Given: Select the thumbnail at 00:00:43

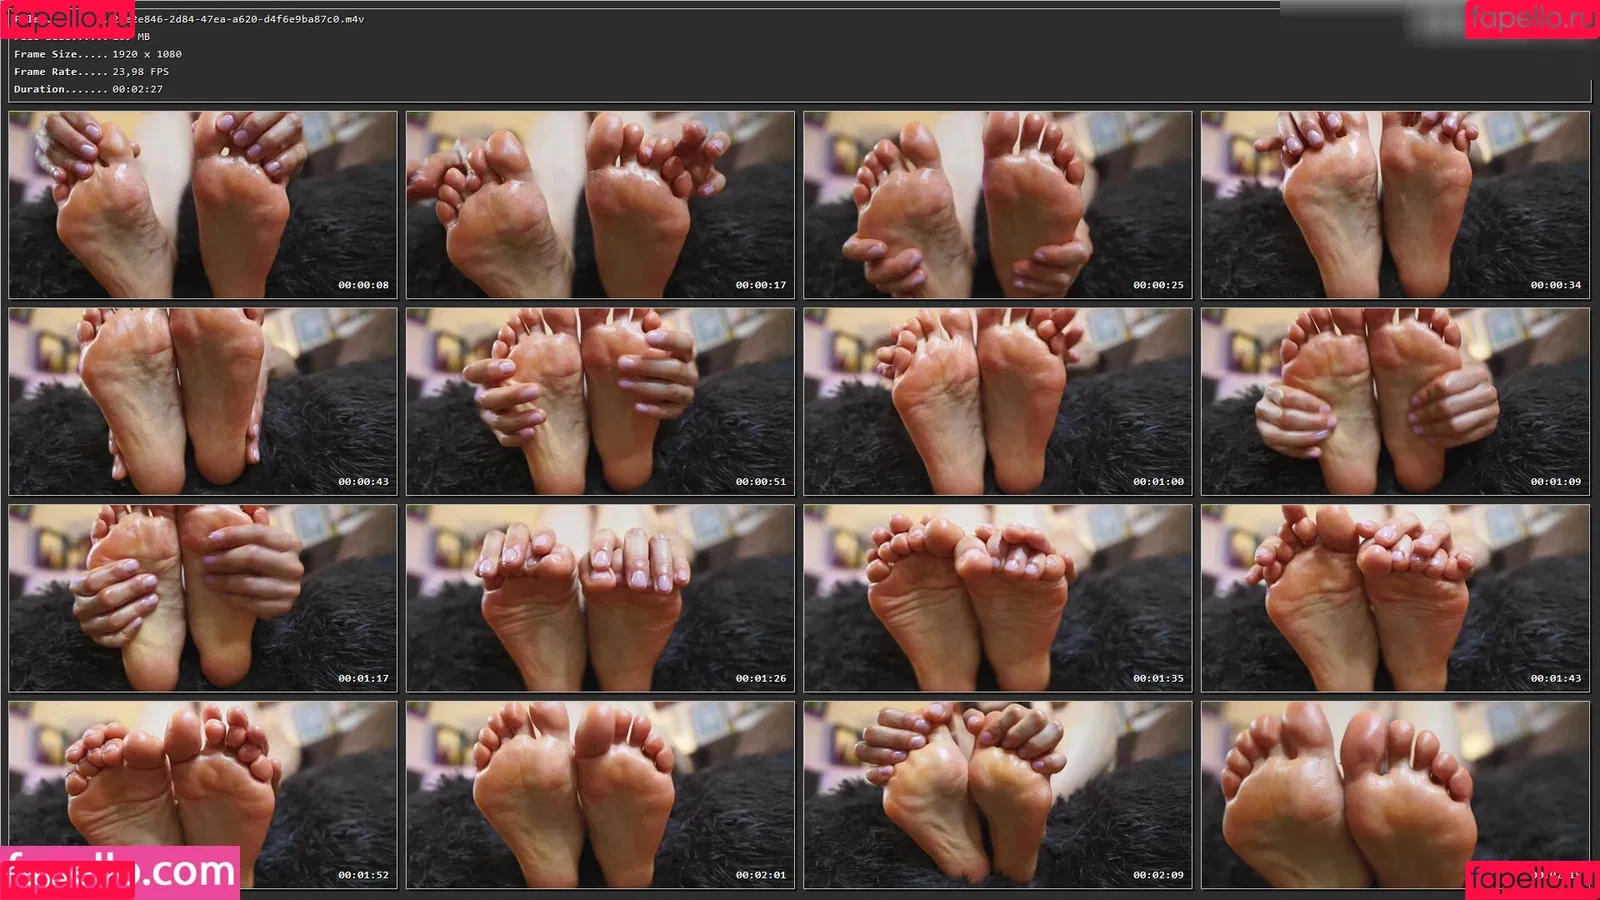Looking at the screenshot, I should pos(203,401).
